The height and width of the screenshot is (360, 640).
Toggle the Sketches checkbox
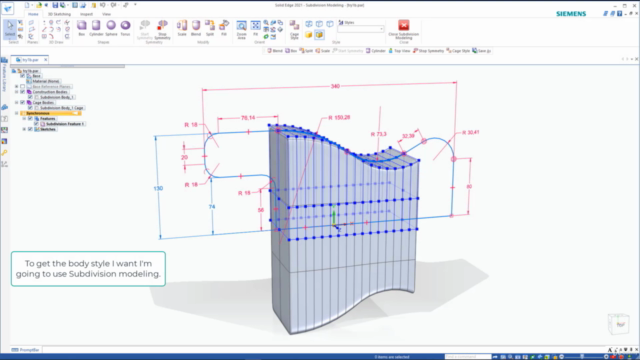click(30, 129)
